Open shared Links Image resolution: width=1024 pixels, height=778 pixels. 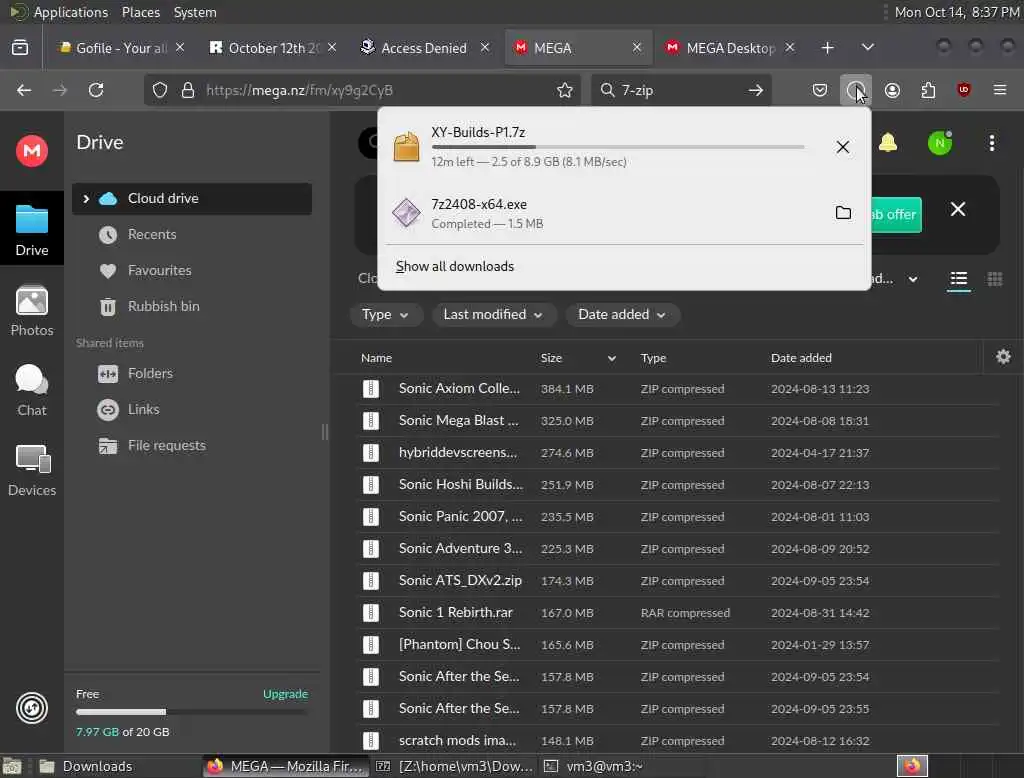coord(143,410)
